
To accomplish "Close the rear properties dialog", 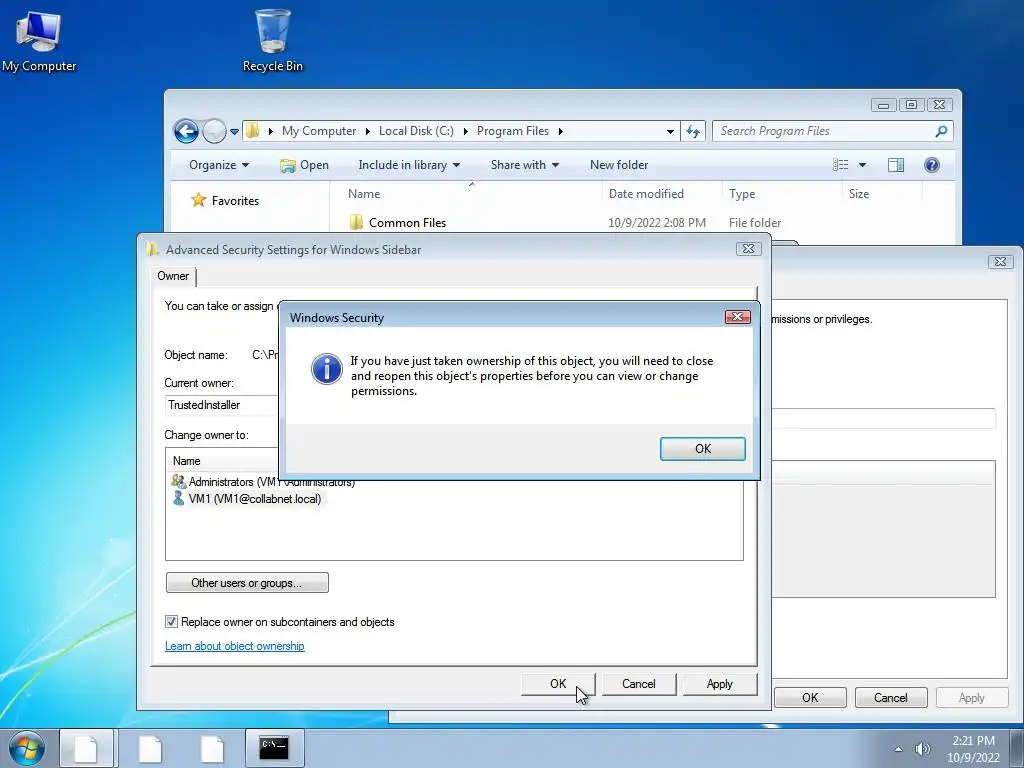I will (x=1000, y=261).
